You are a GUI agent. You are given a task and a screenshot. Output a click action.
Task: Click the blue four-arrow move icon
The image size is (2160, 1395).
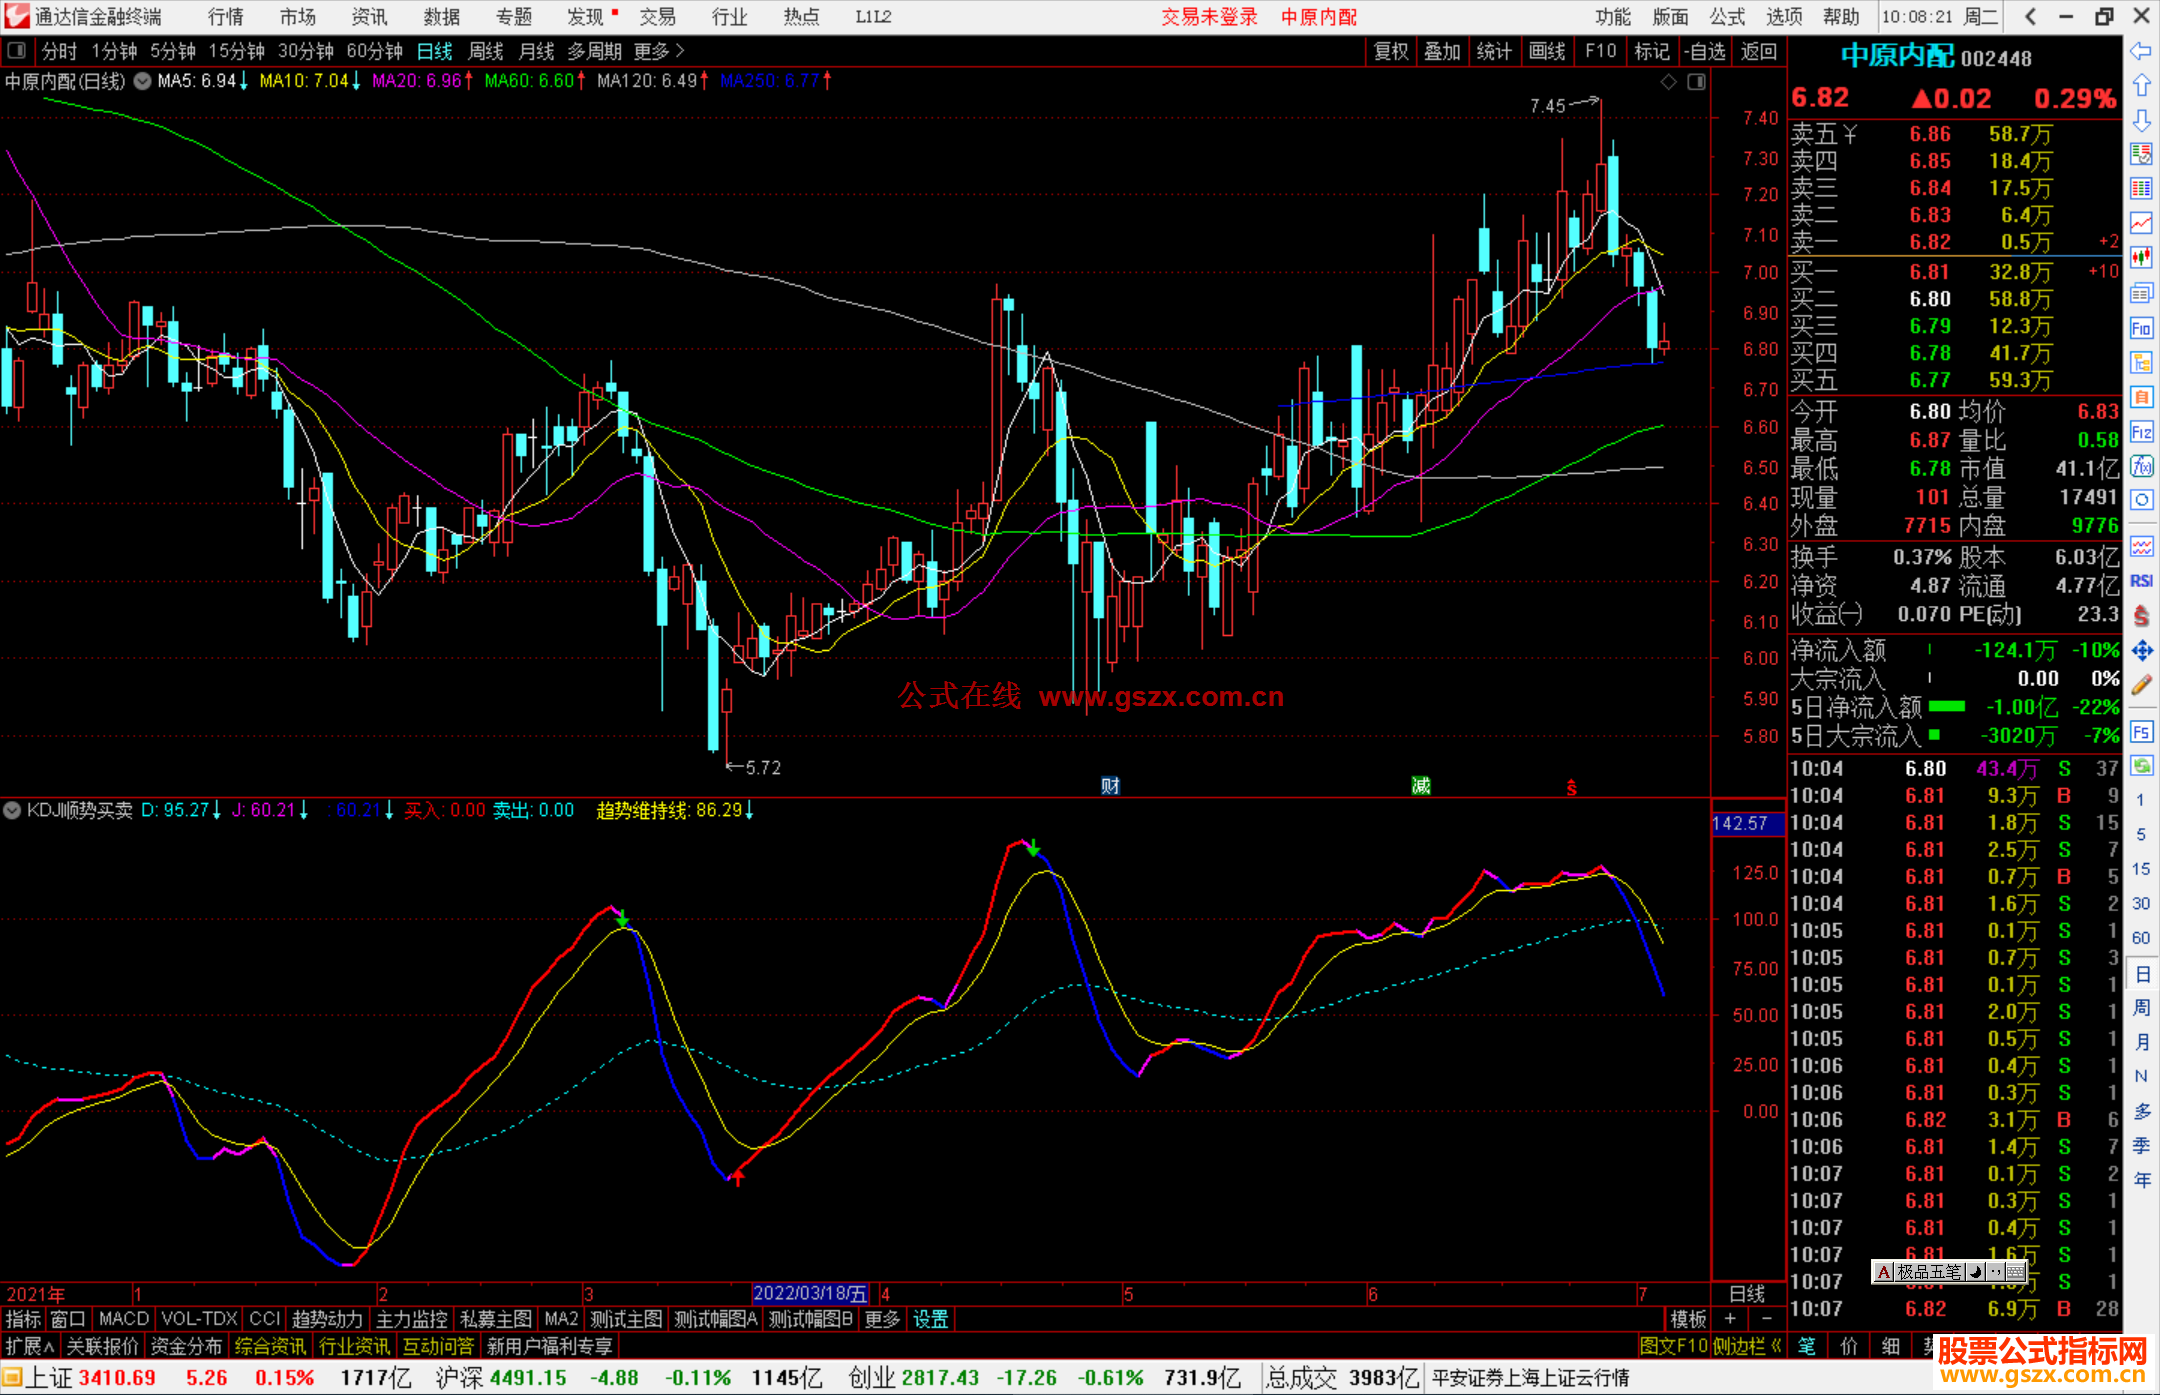coord(2141,651)
